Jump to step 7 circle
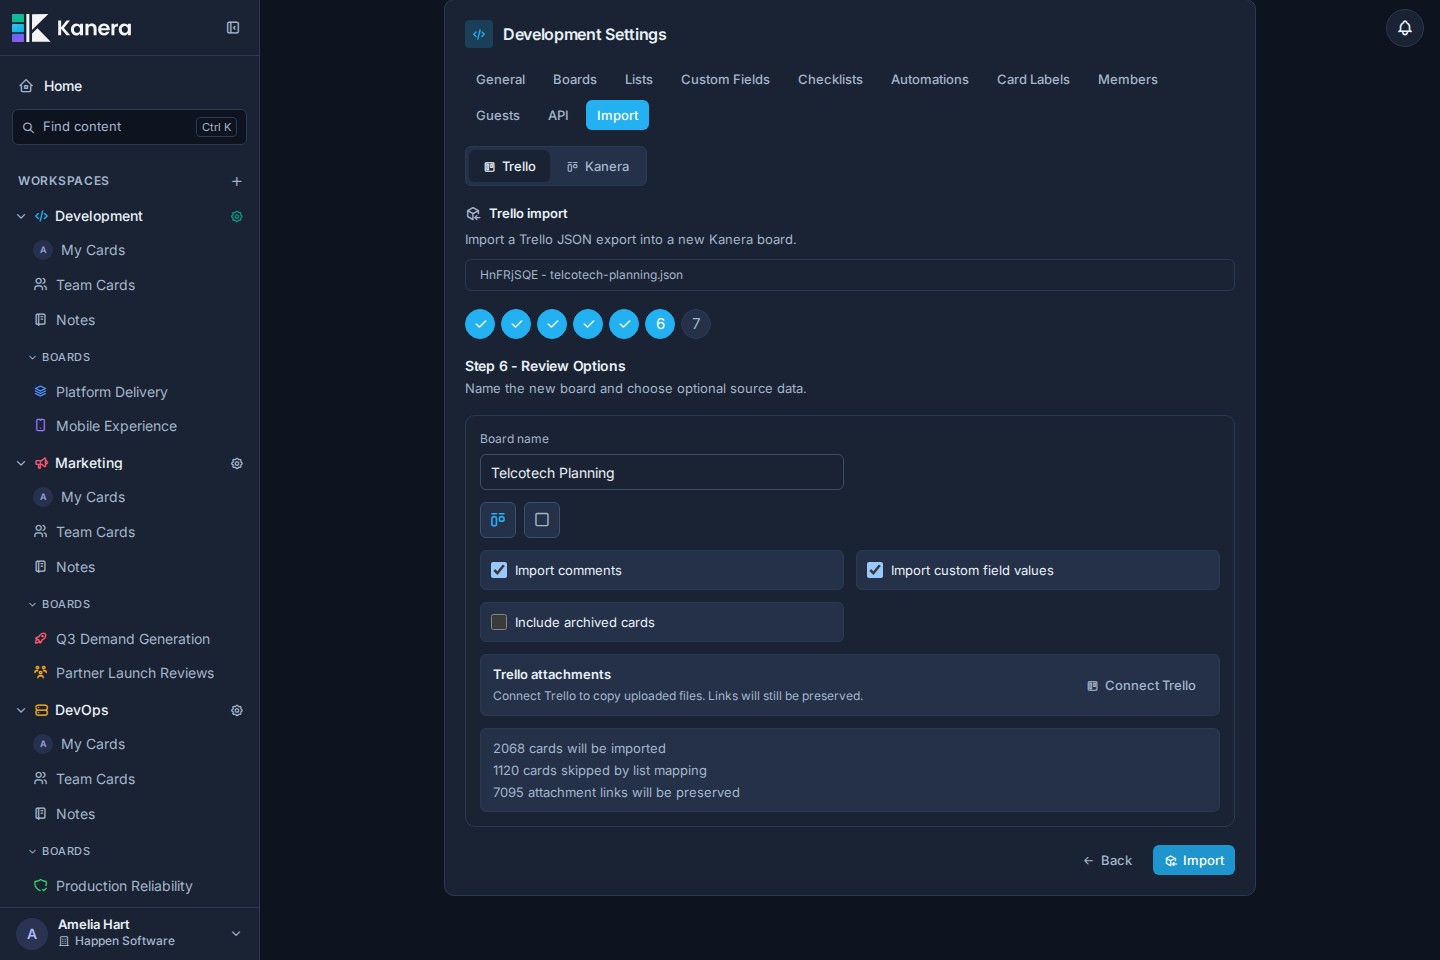The image size is (1440, 960). click(696, 324)
